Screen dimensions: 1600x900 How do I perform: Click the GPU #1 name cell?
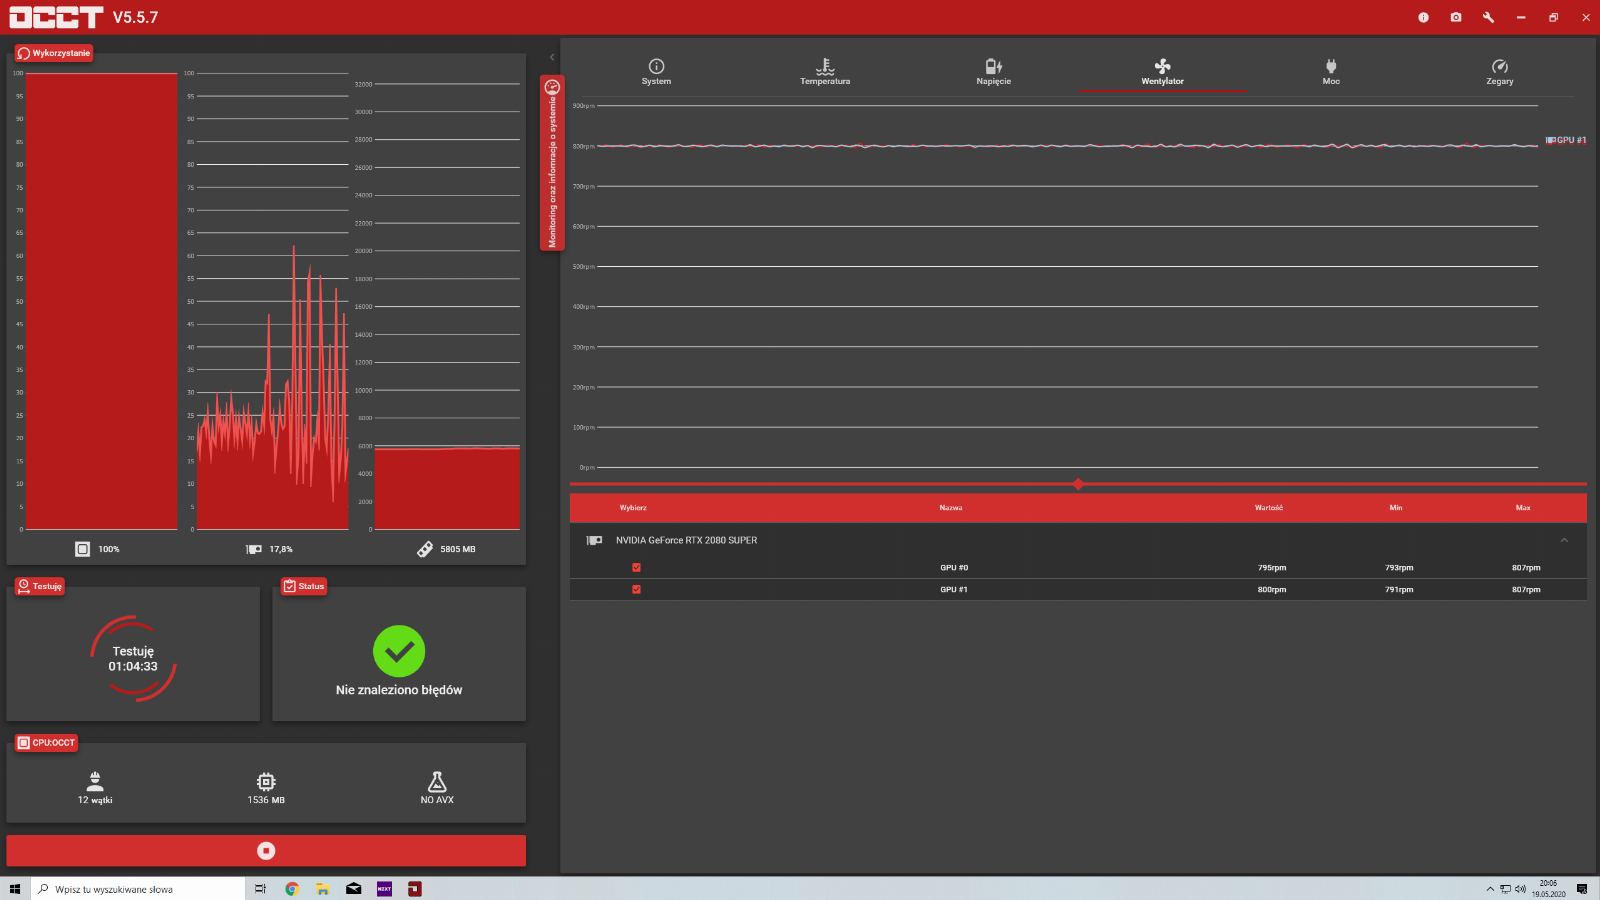click(954, 589)
